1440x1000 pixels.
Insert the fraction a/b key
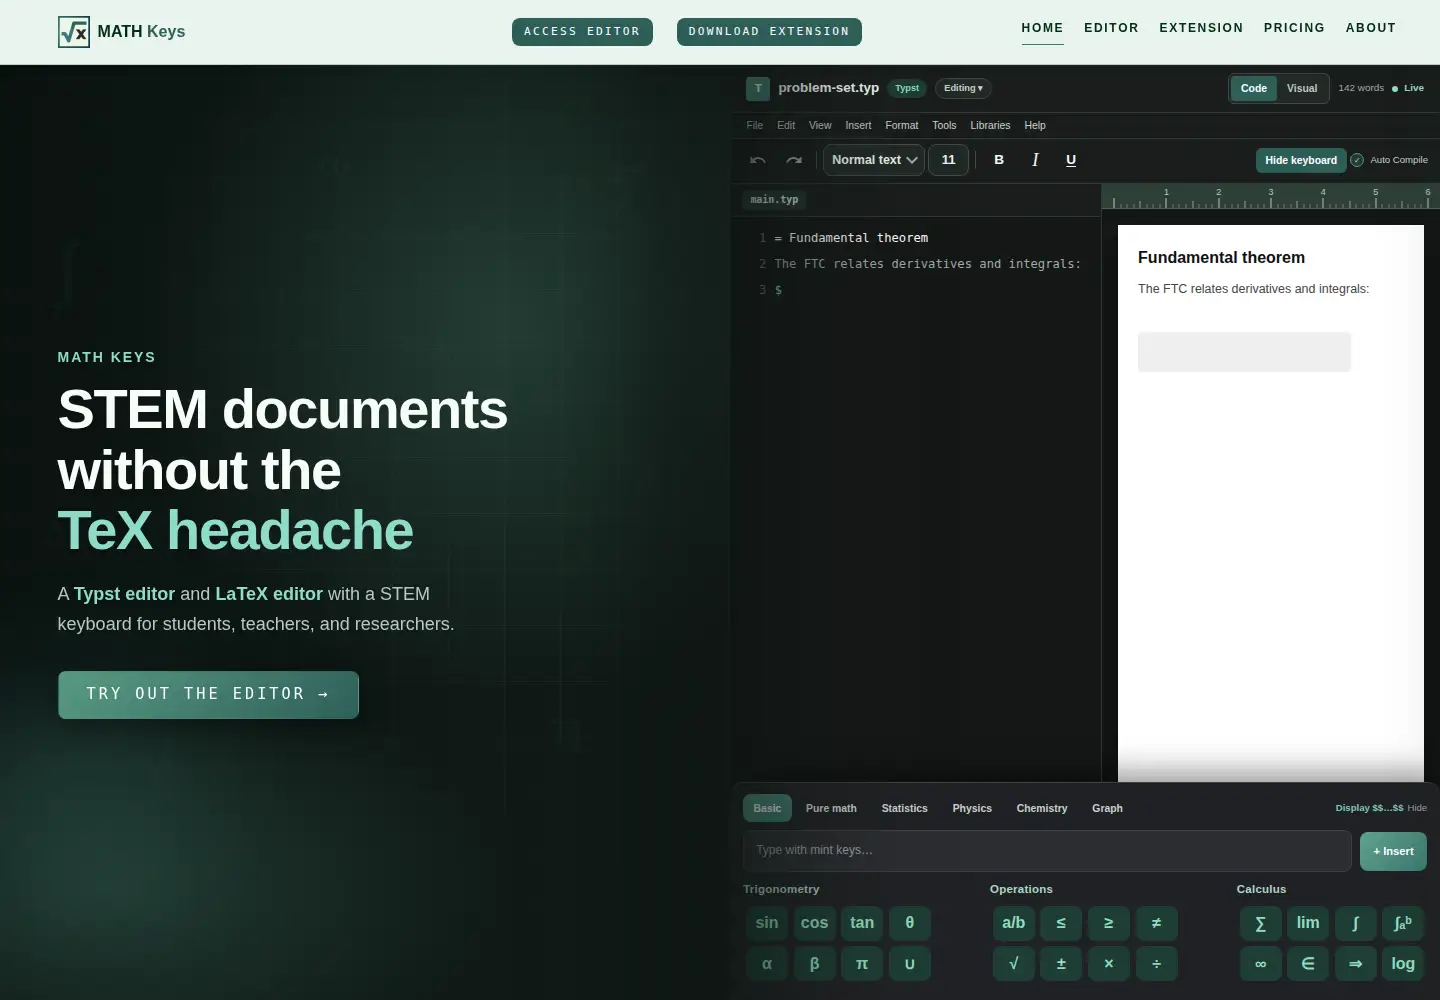pyautogui.click(x=1014, y=923)
